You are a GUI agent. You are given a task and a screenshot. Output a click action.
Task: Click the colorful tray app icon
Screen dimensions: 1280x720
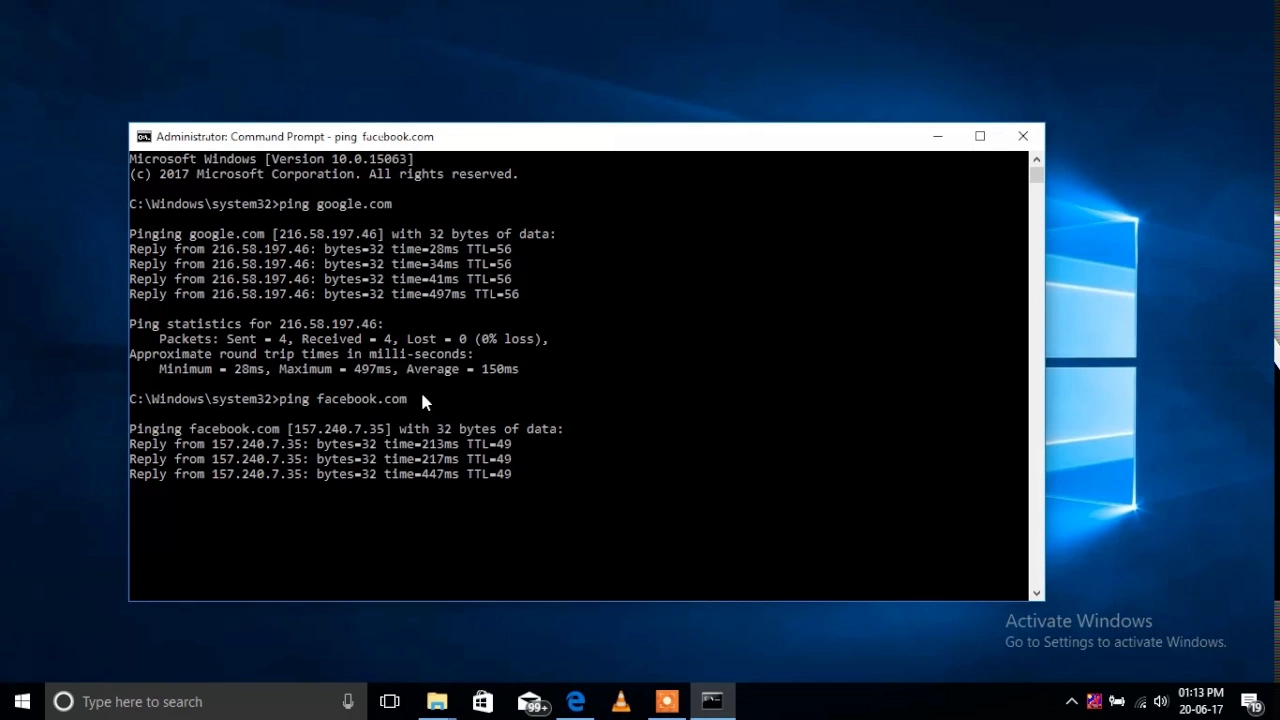click(1094, 702)
